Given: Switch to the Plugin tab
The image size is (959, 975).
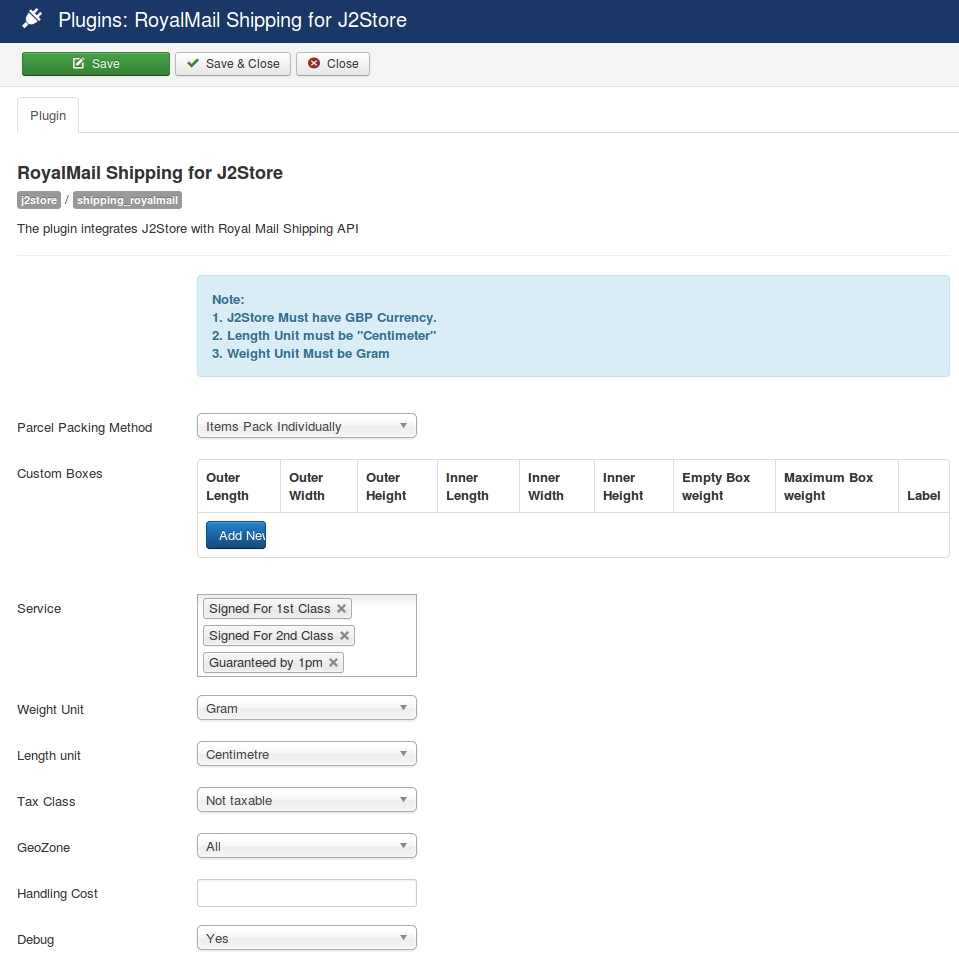Looking at the screenshot, I should click(48, 116).
